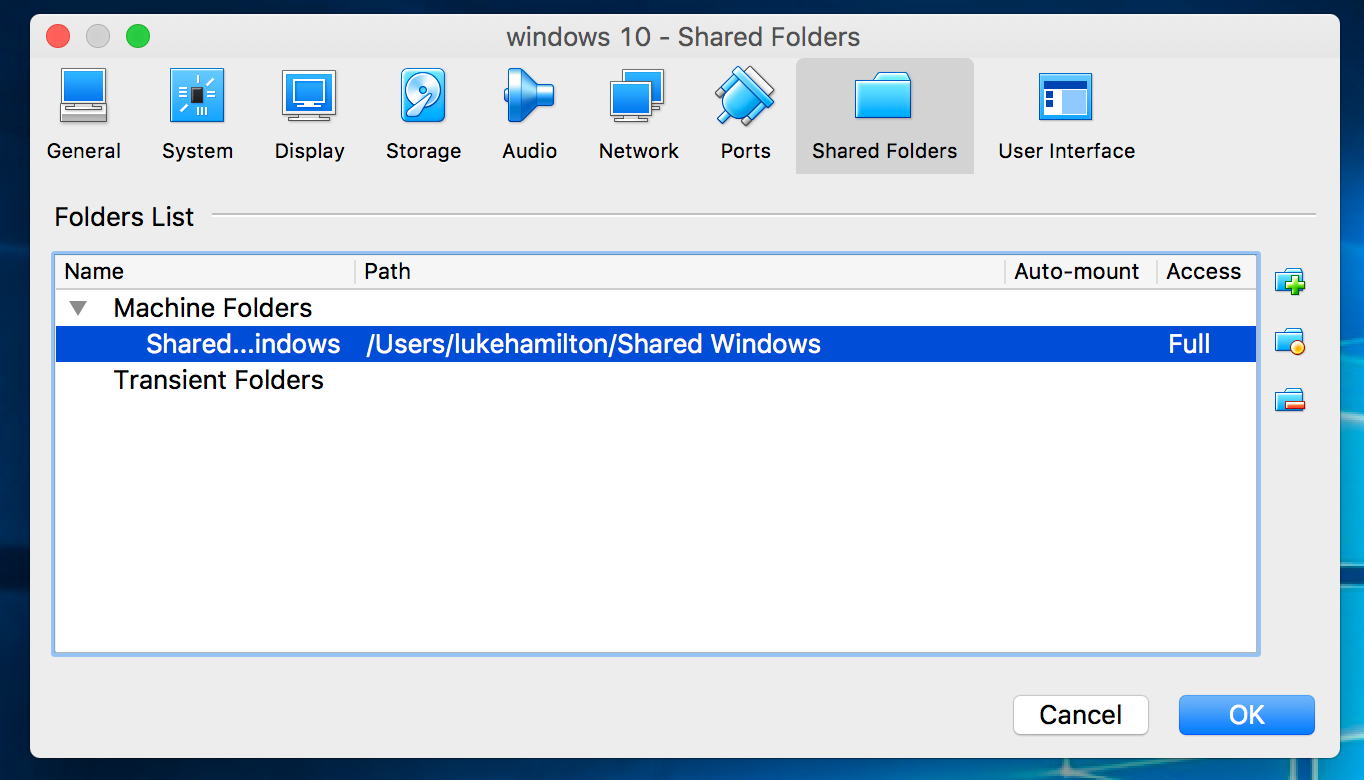
Task: Click the Name column header
Action: [205, 272]
